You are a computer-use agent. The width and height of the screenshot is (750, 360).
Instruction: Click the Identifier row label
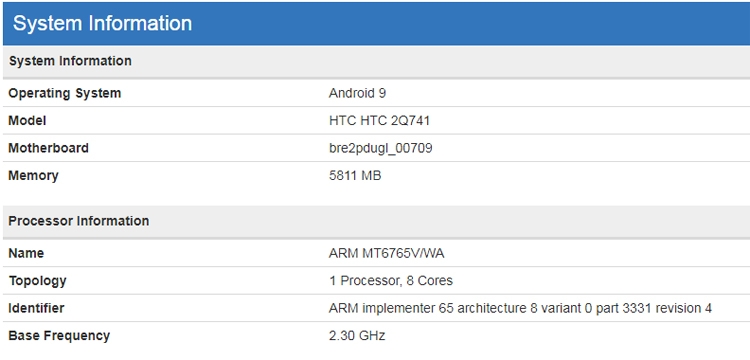(36, 308)
